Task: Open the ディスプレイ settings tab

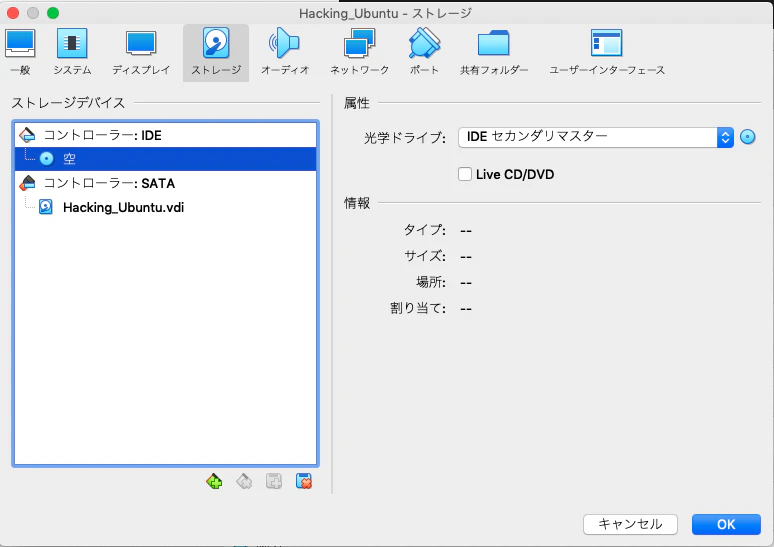Action: click(x=141, y=52)
